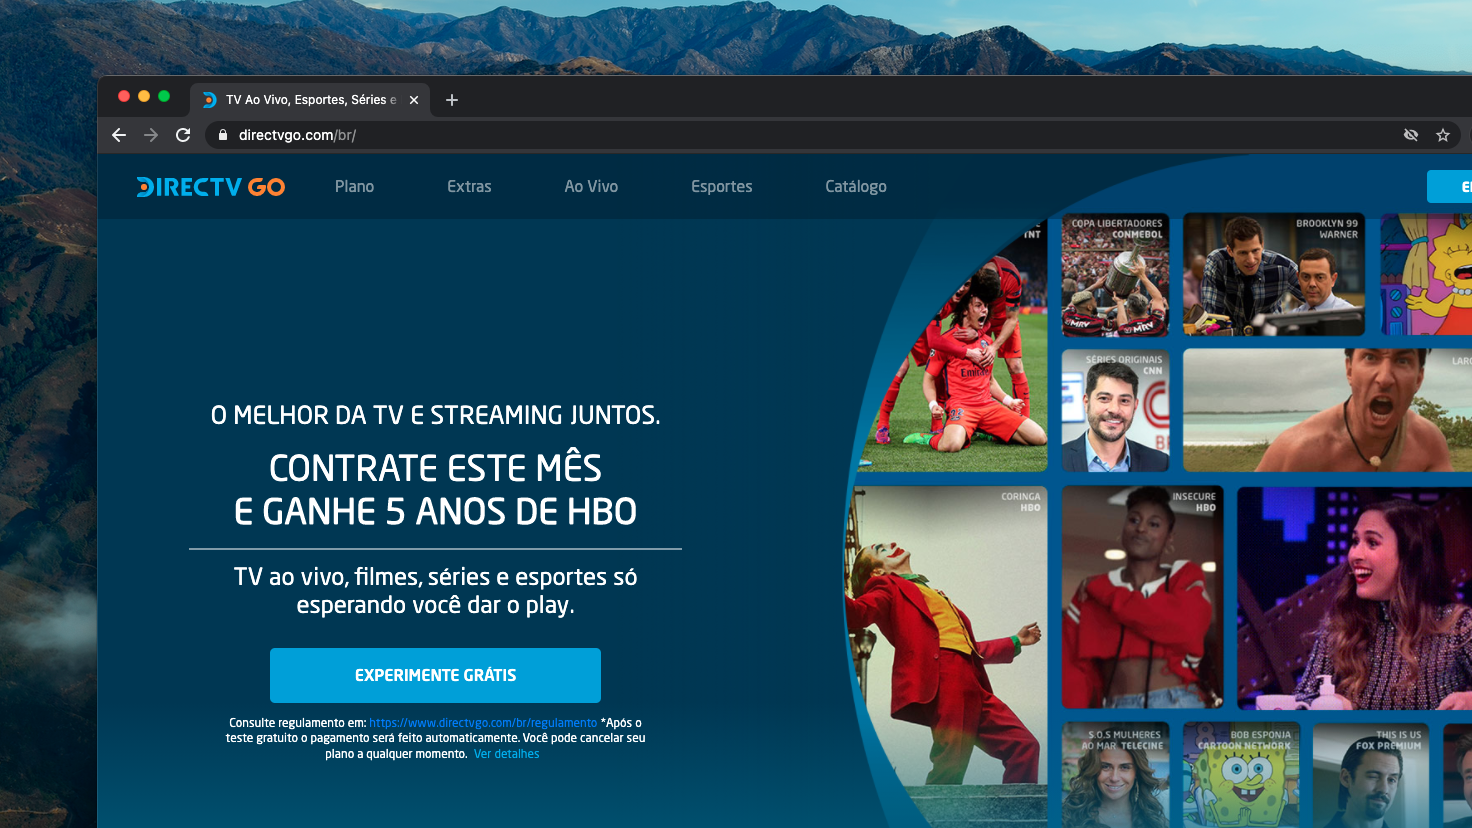This screenshot has width=1472, height=828.
Task: Open the laughing woman talk show thumbnail
Action: [x=1354, y=598]
